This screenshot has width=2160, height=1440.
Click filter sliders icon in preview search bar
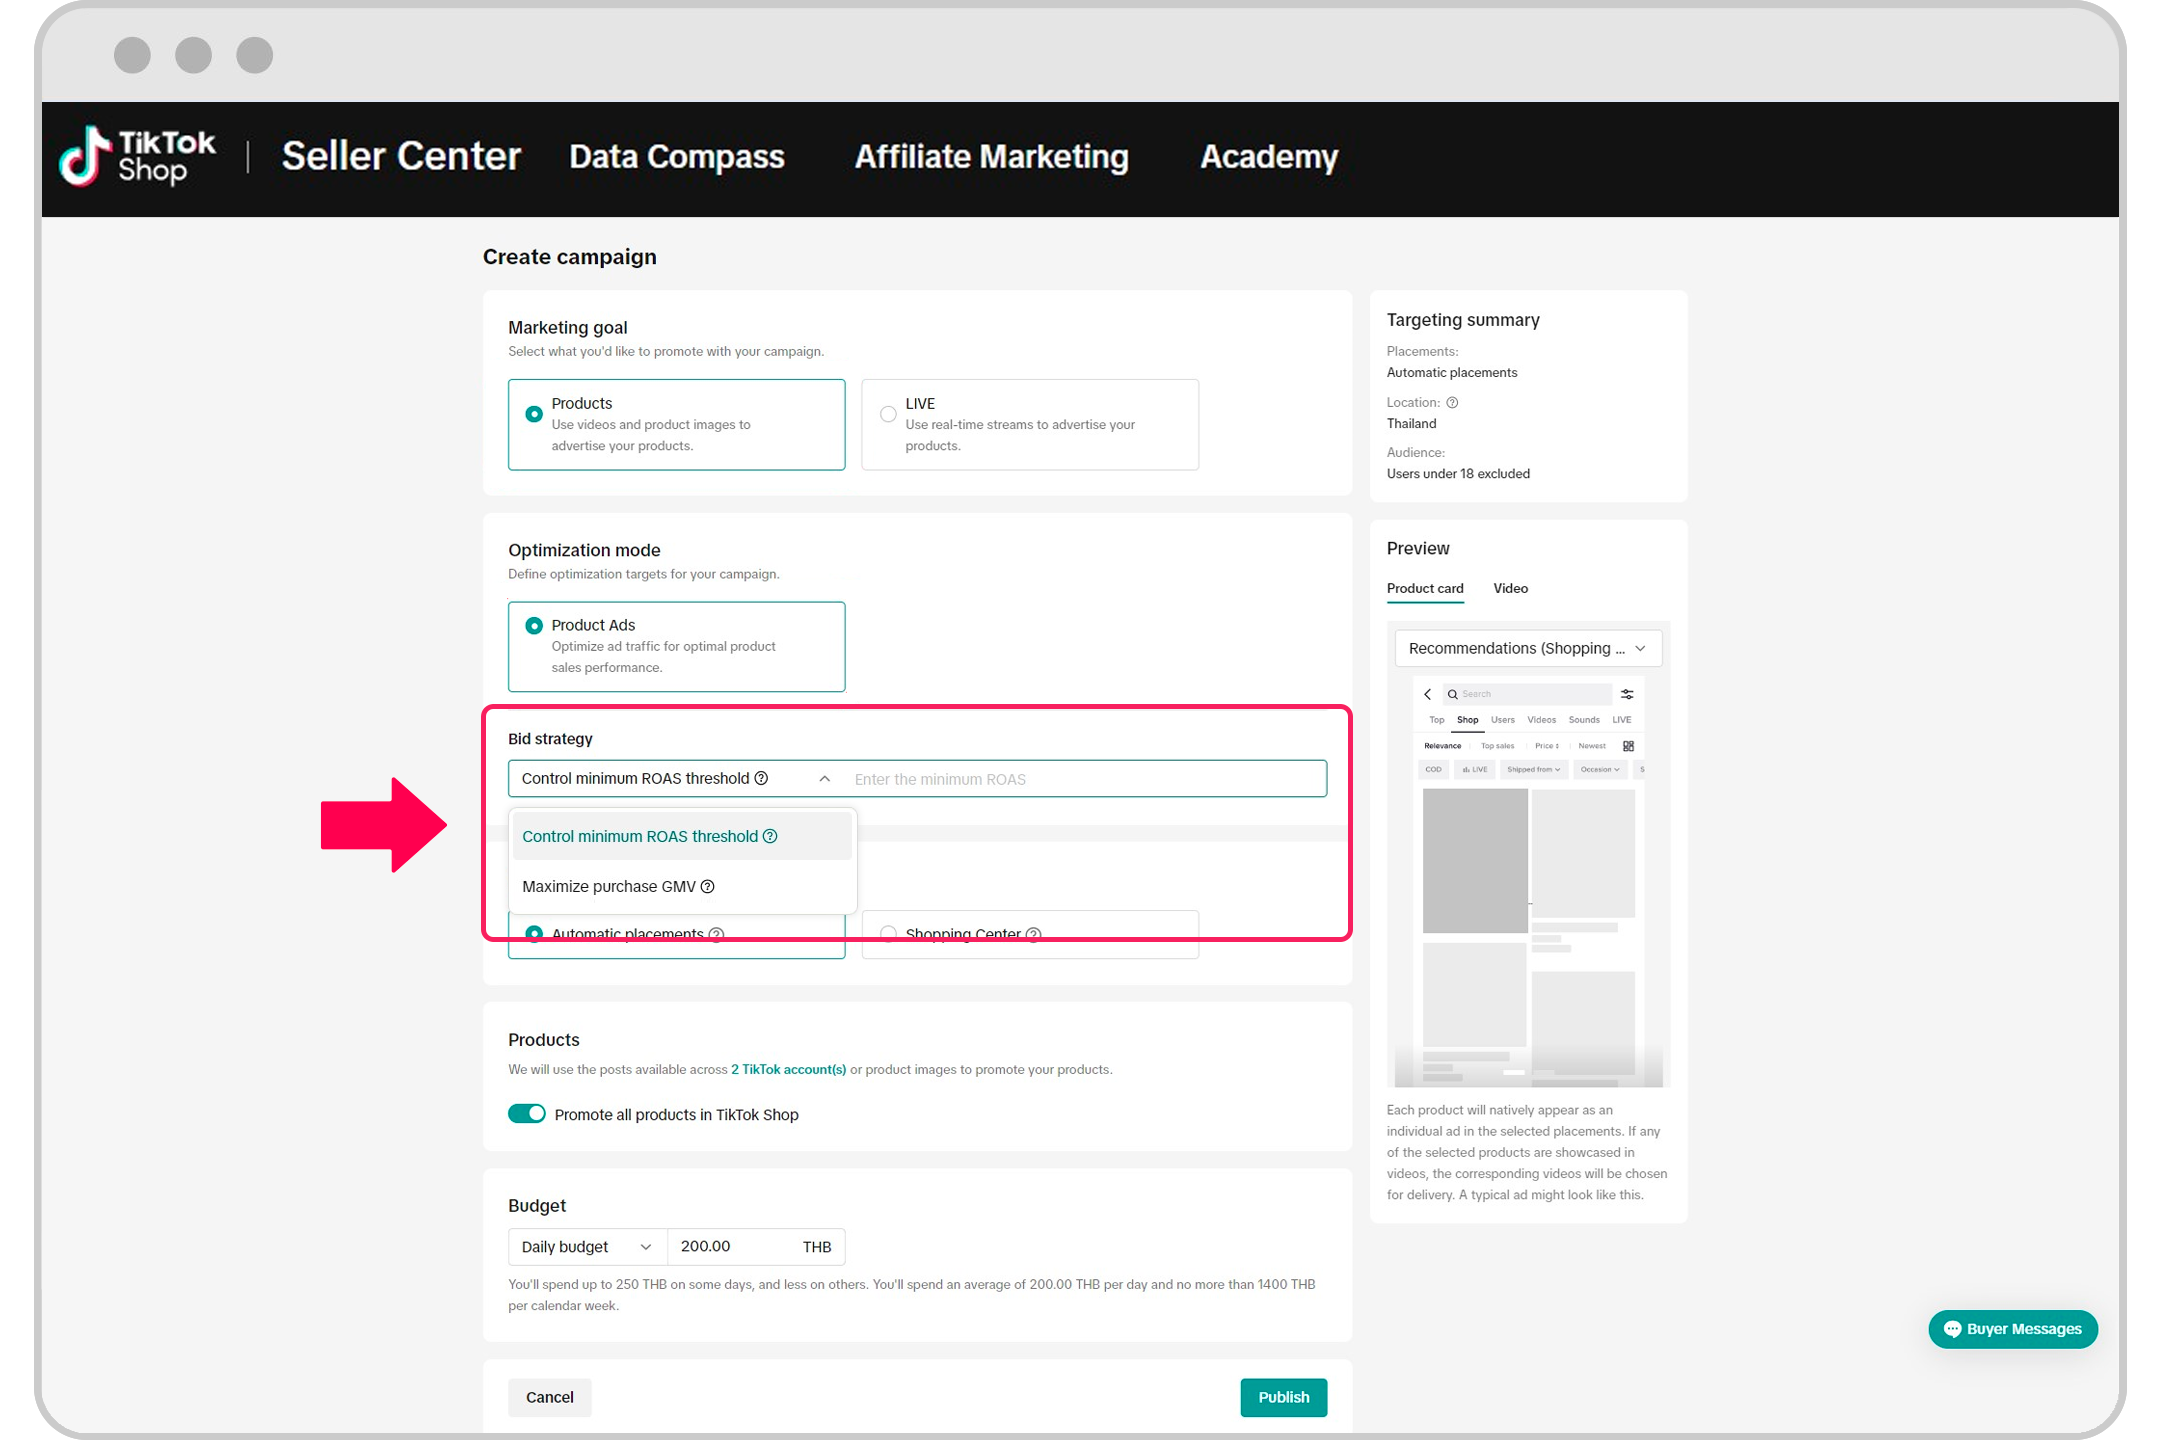coord(1627,694)
